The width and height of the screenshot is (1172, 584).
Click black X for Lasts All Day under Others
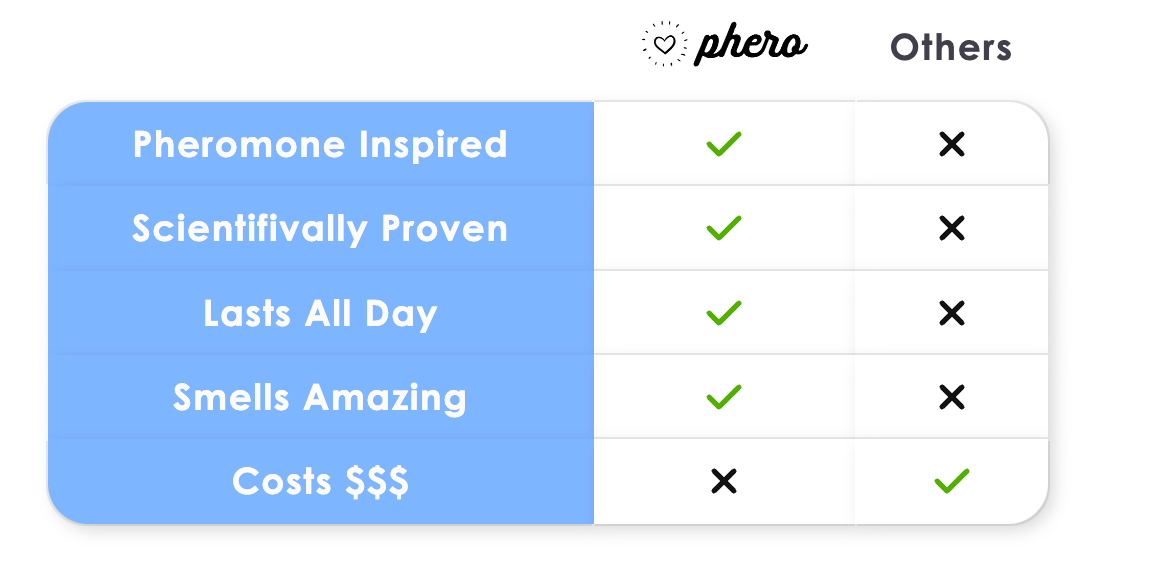point(952,314)
